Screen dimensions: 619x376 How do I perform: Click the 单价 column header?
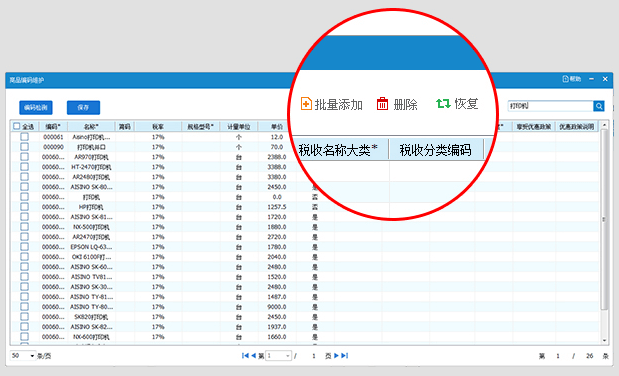coord(277,126)
